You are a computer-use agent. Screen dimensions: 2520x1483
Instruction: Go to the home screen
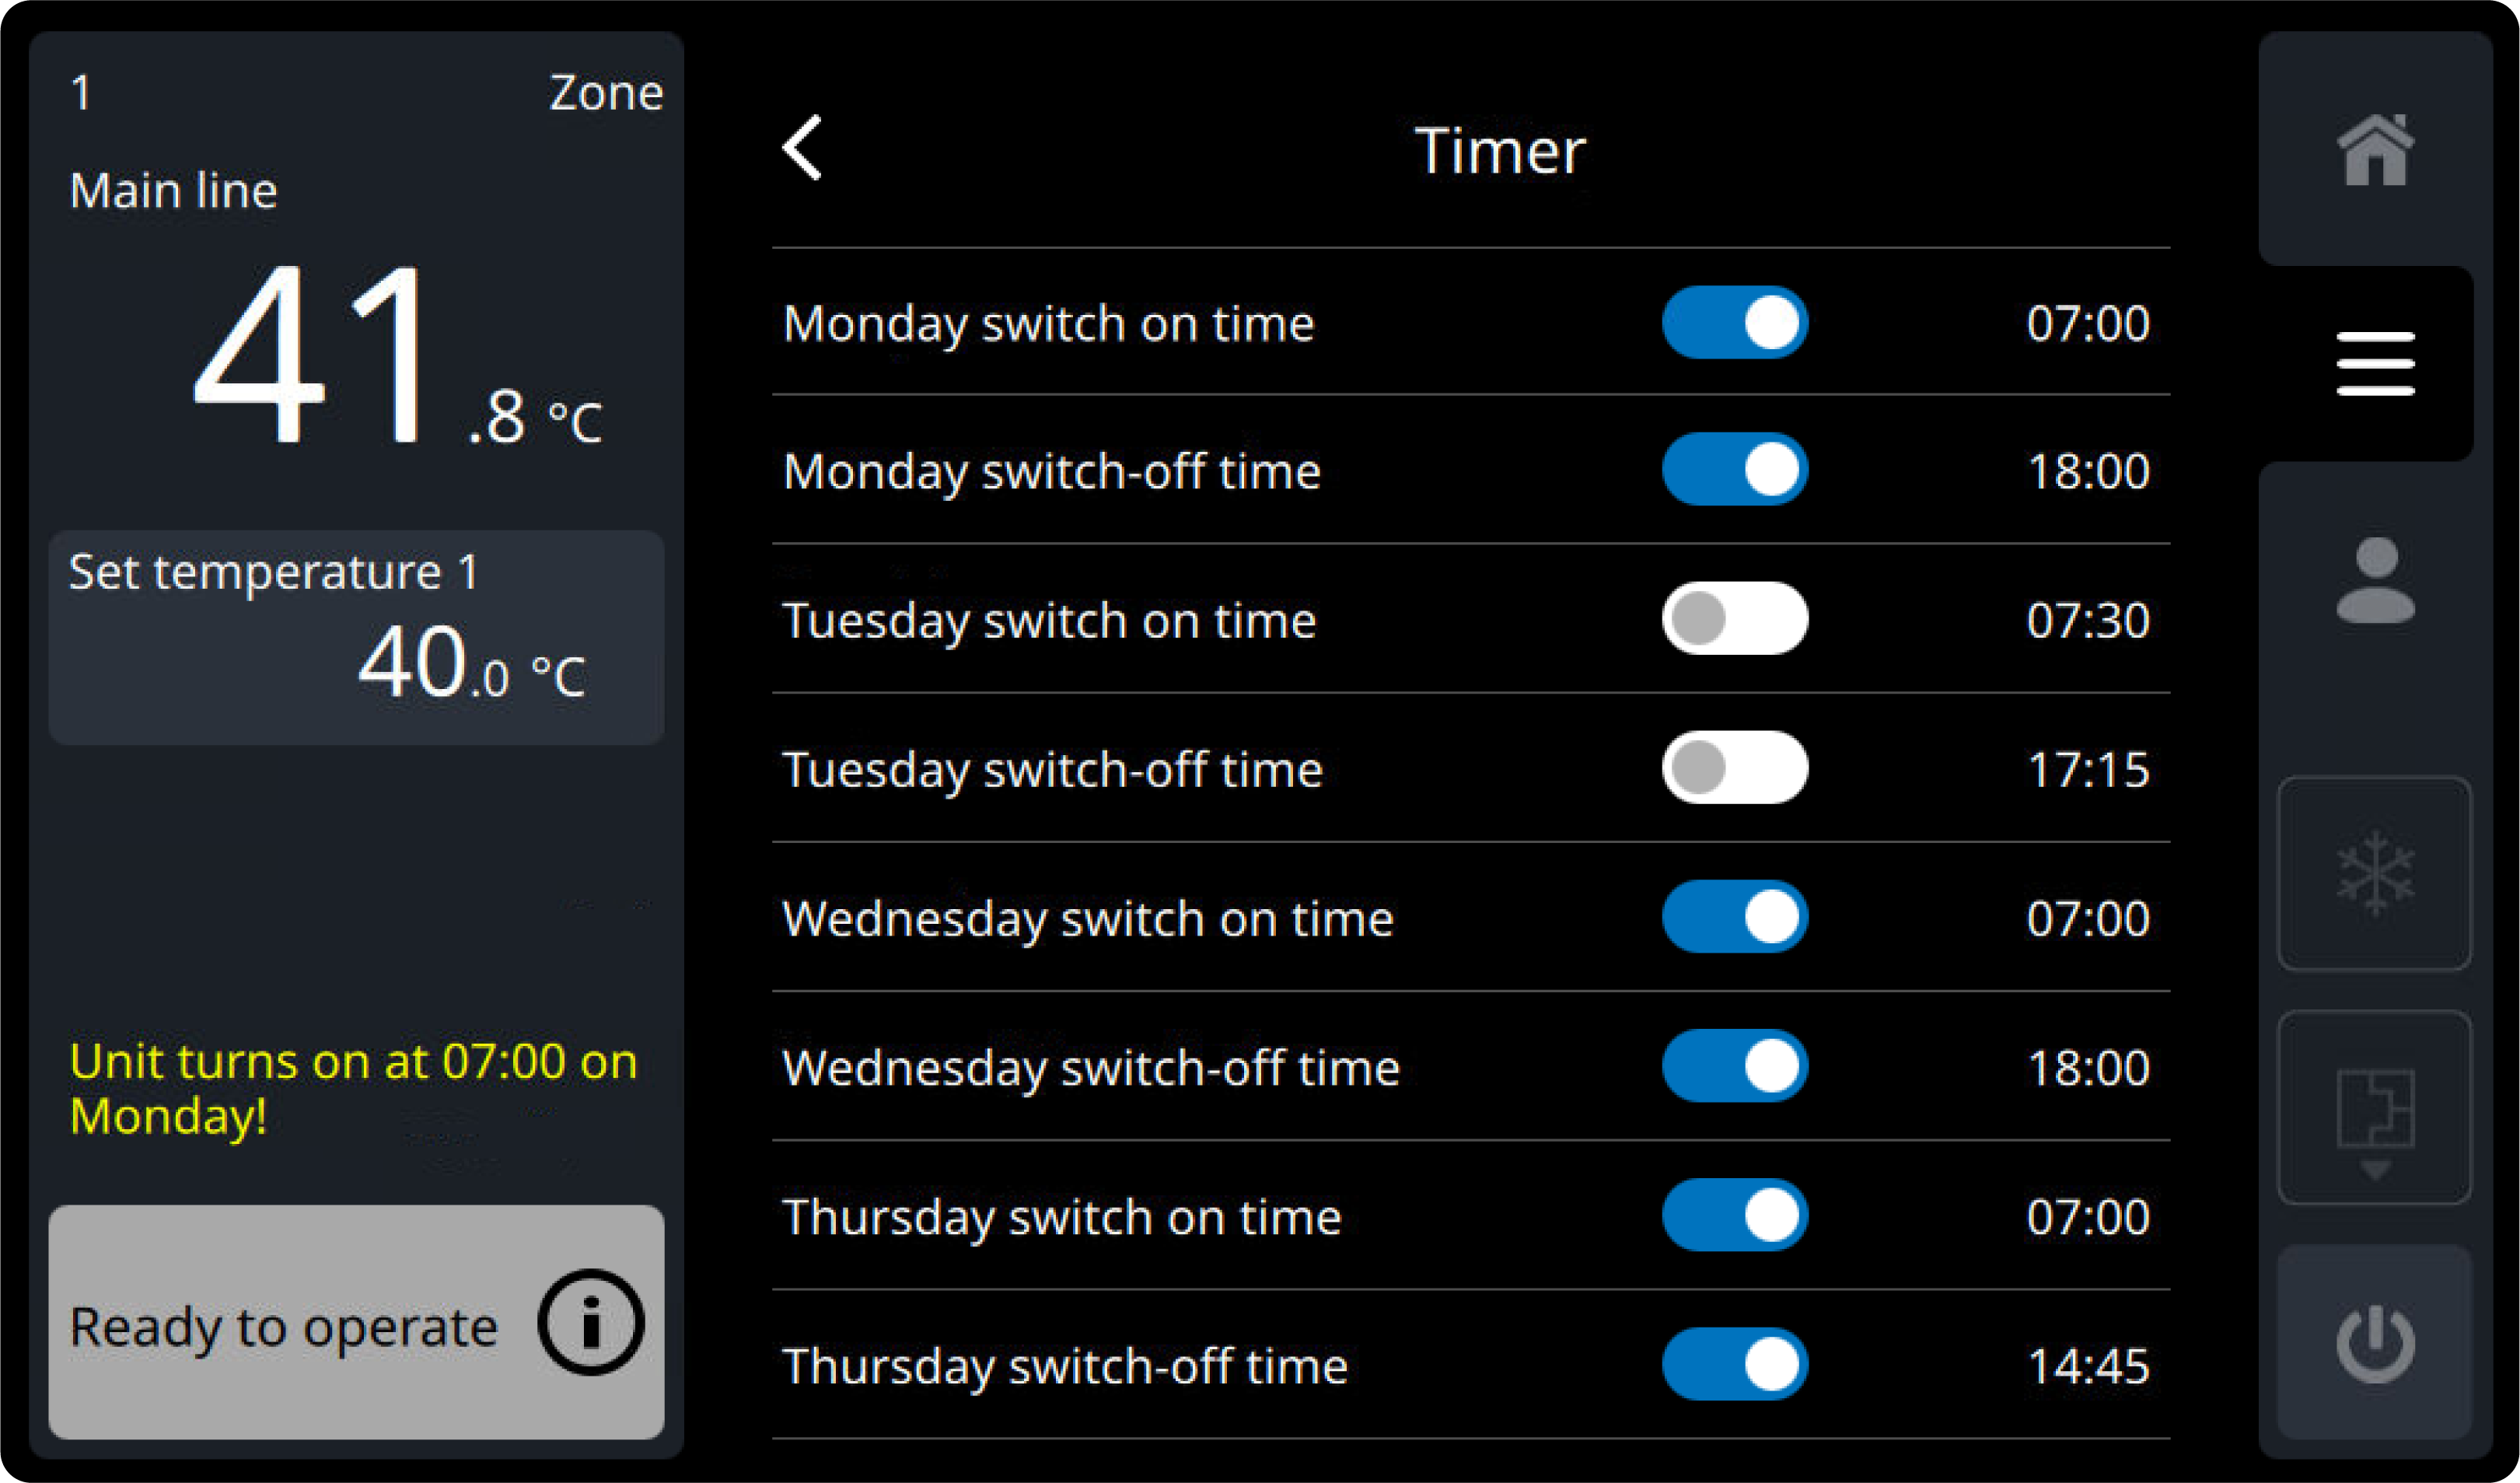click(2375, 150)
